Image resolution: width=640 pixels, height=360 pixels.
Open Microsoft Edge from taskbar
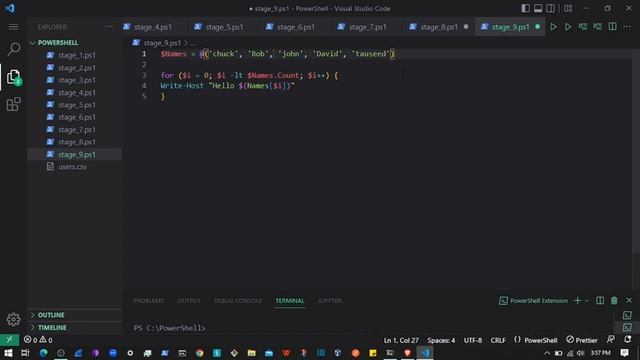pyautogui.click(x=43, y=353)
